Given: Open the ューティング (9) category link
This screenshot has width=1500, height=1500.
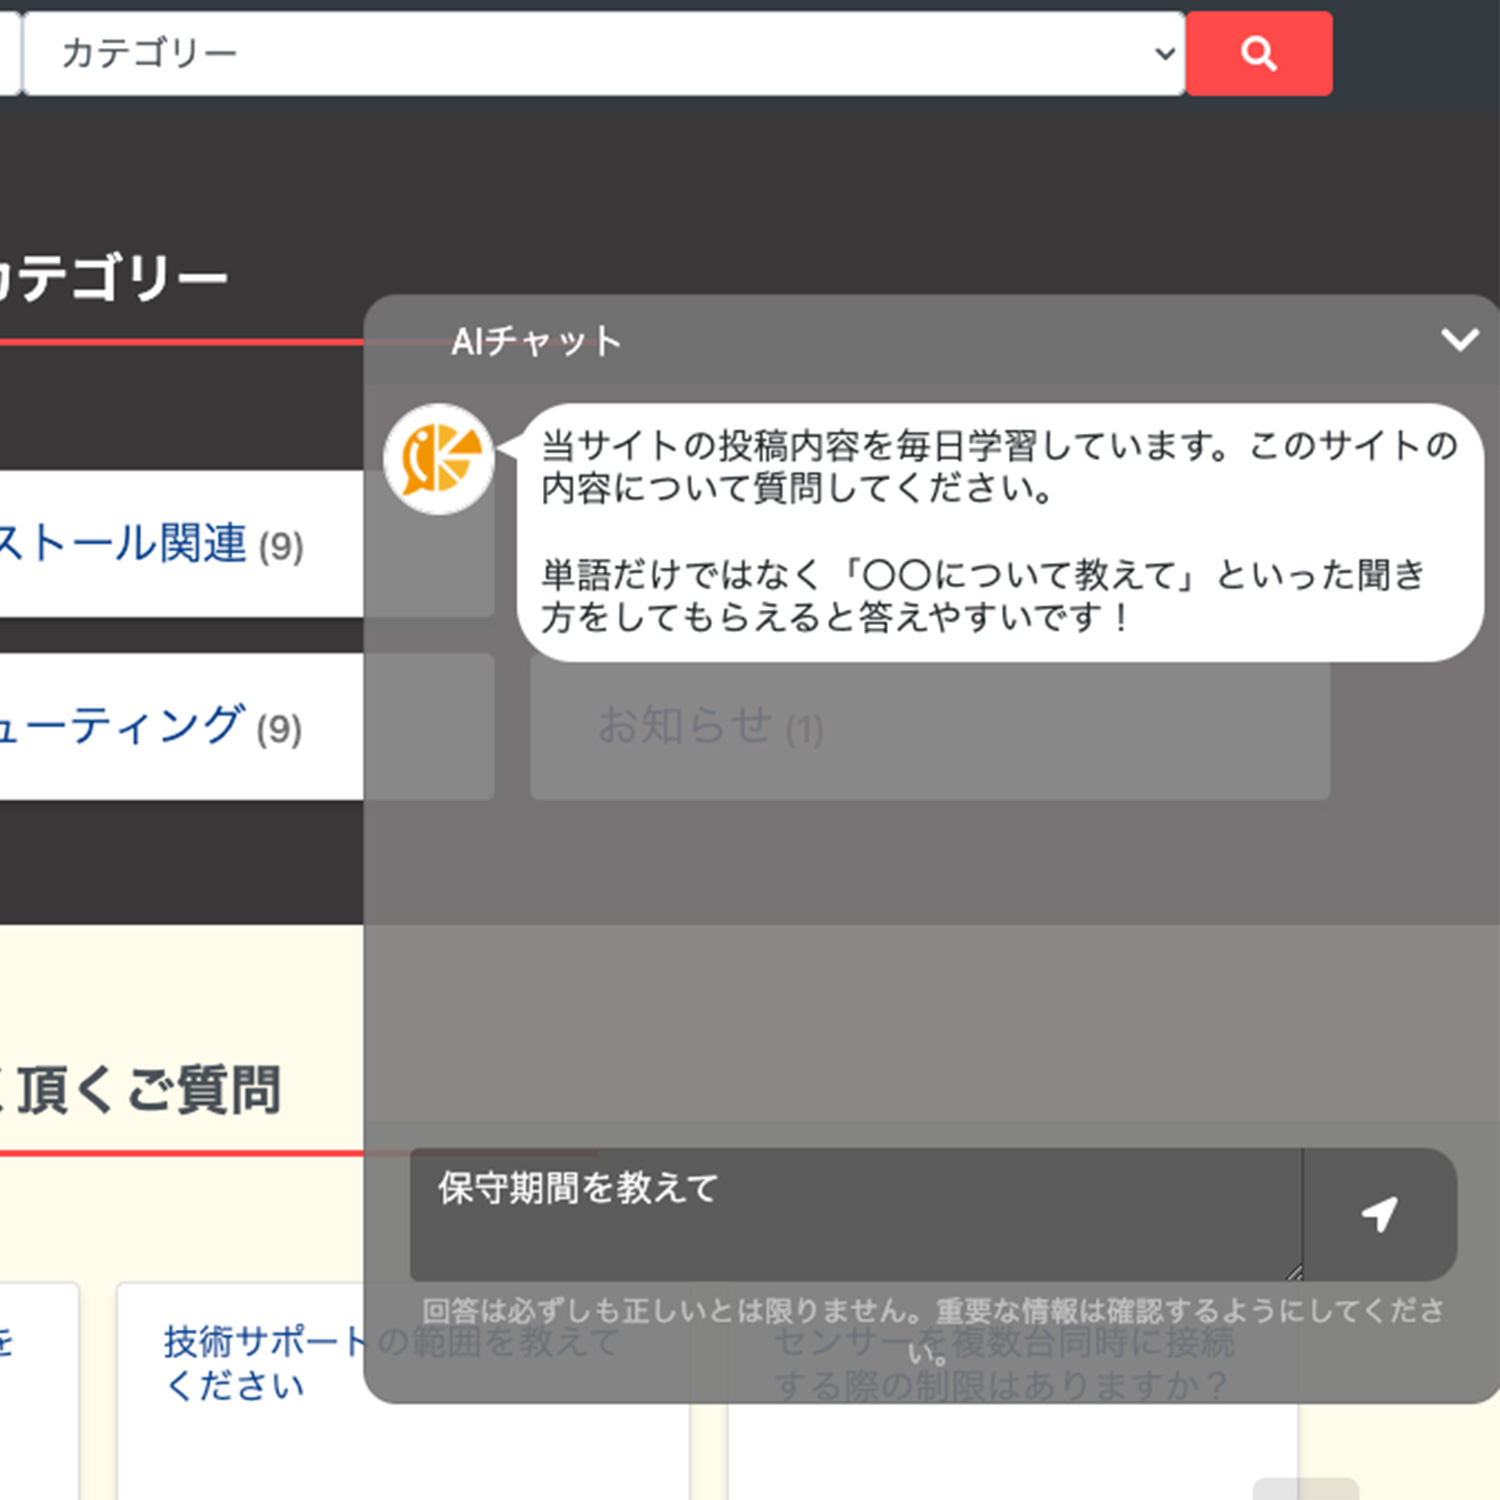Looking at the screenshot, I should click(x=150, y=726).
